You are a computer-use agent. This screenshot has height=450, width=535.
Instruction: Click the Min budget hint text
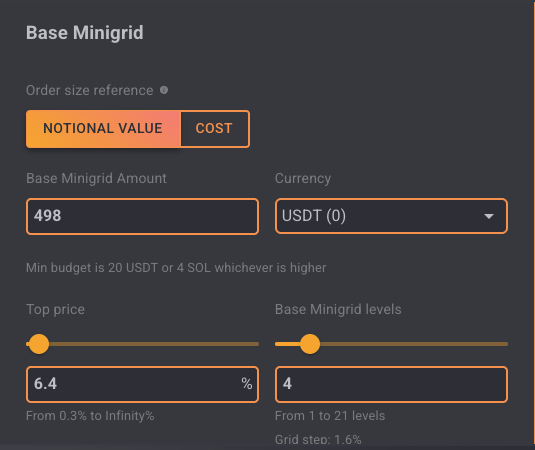(176, 268)
